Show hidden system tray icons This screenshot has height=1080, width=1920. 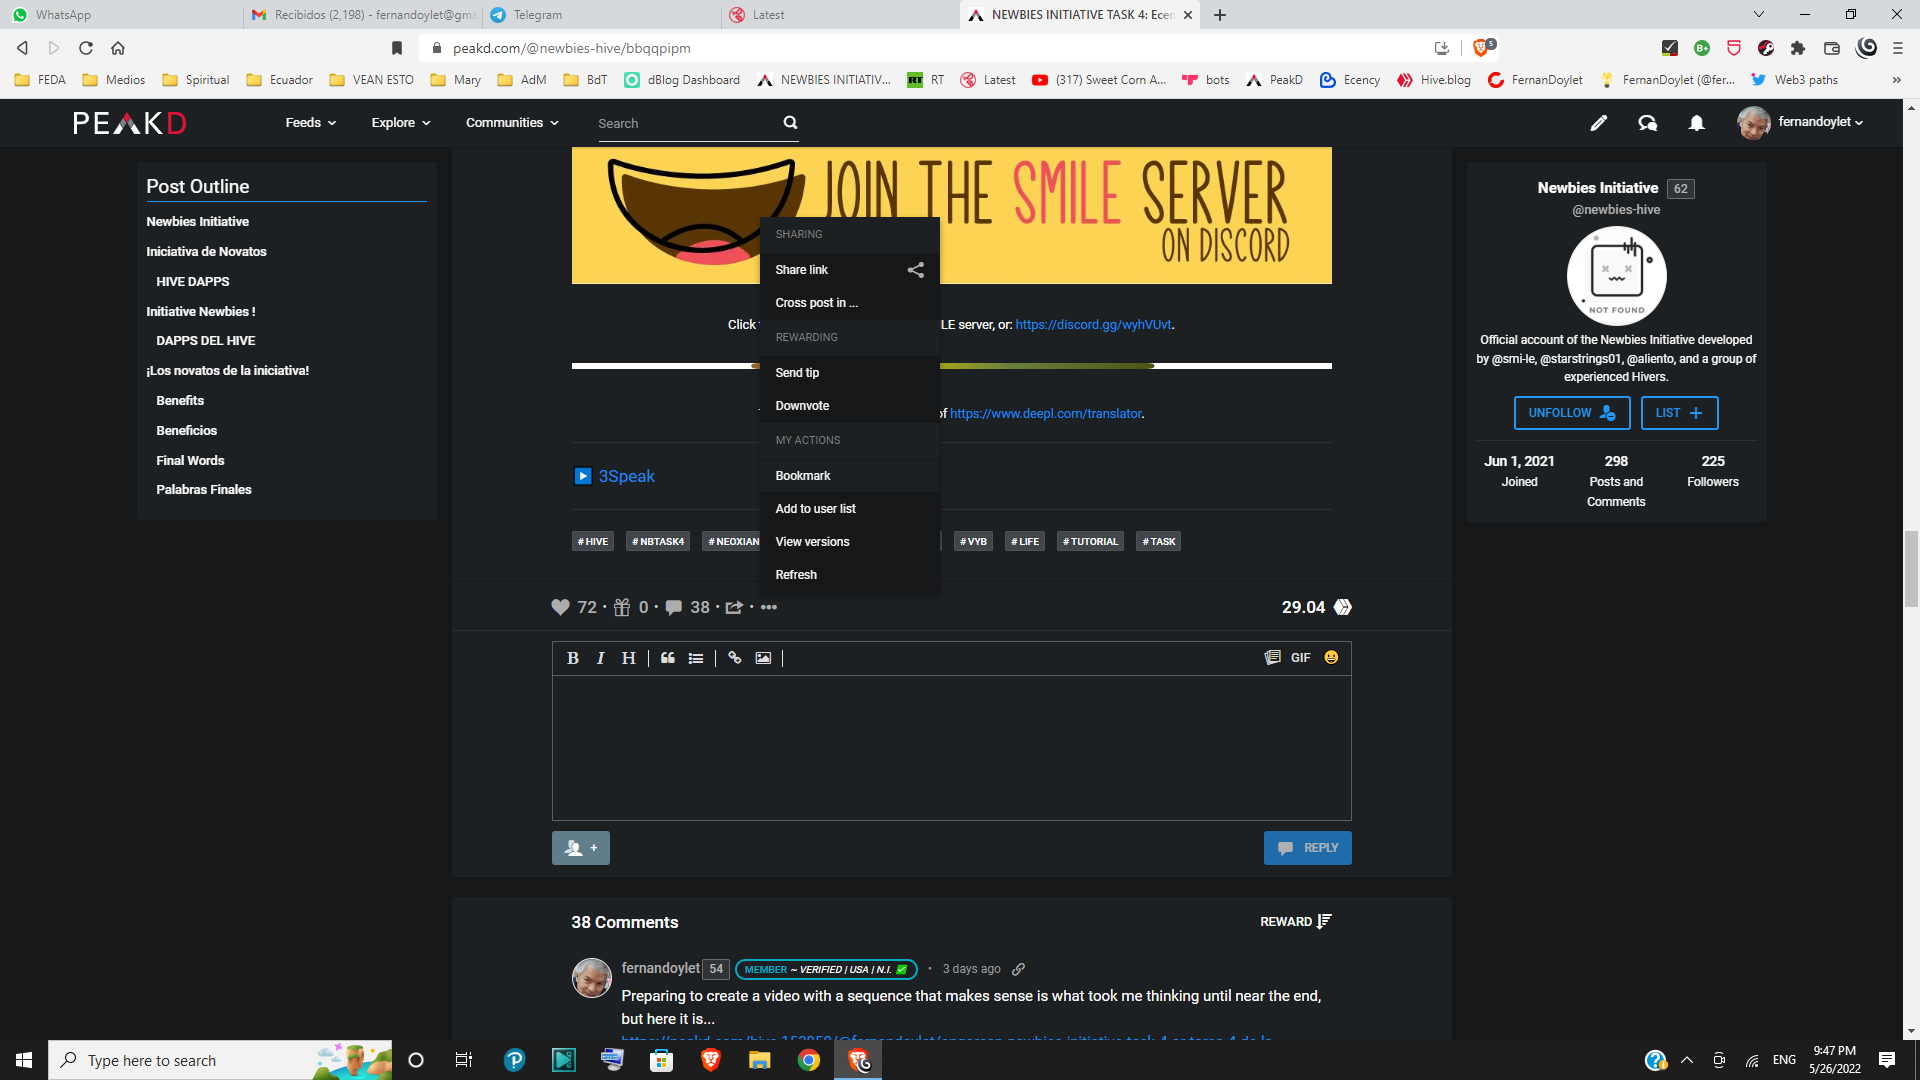click(1687, 1060)
